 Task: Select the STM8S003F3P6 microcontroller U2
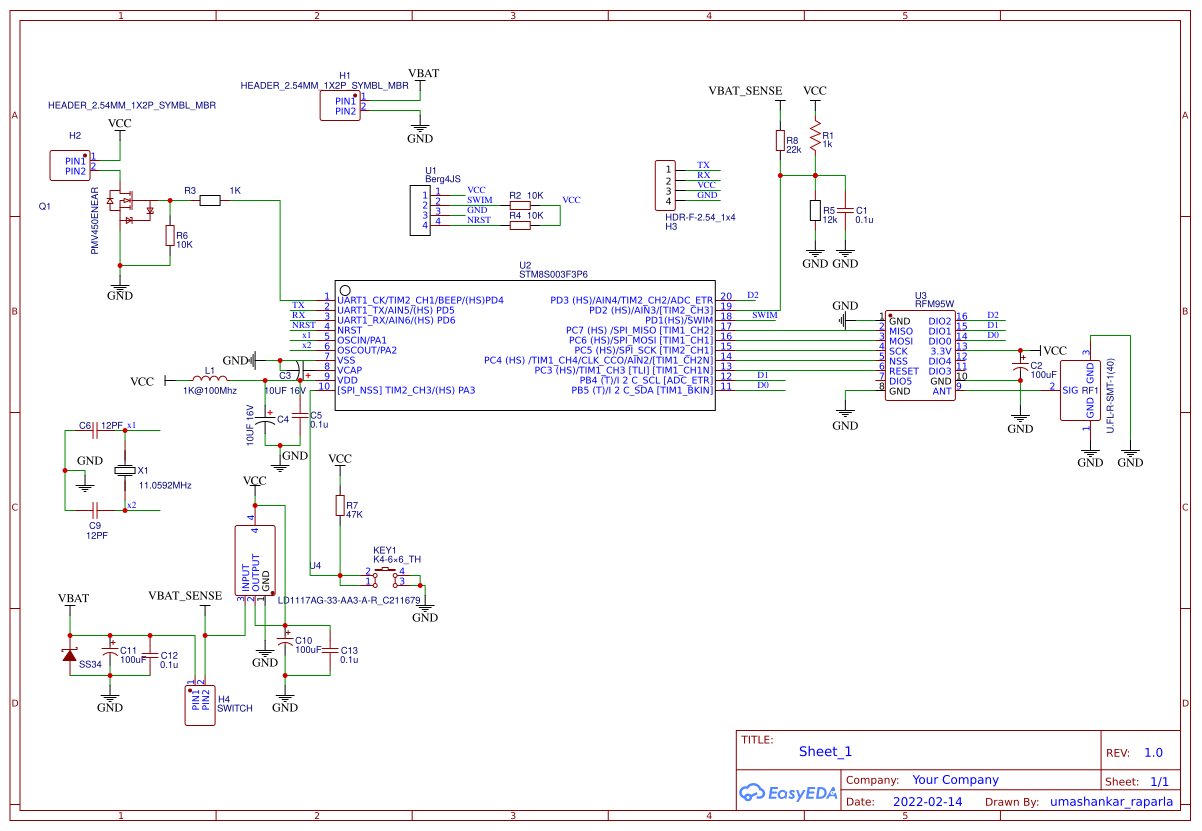point(525,345)
